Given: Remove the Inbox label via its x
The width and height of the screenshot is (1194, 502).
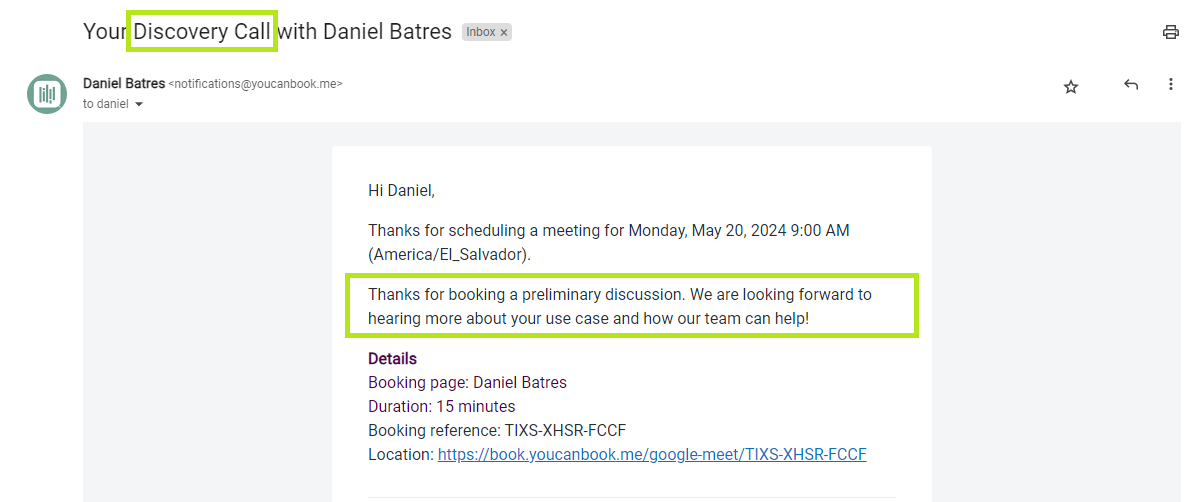Looking at the screenshot, I should (504, 33).
